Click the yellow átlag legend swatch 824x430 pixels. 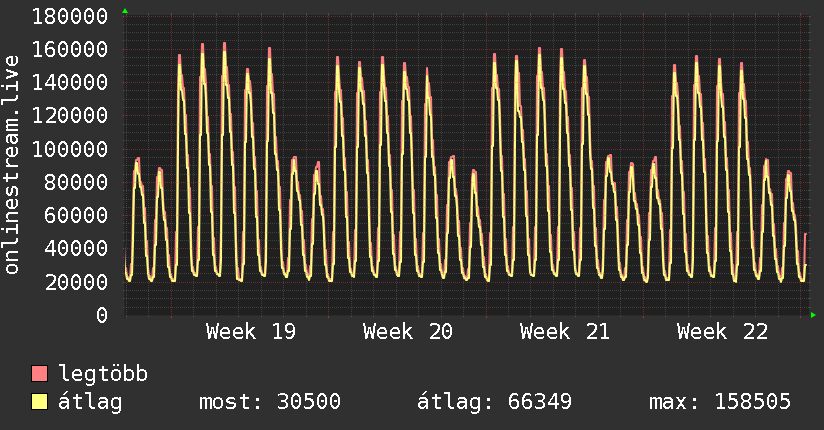point(39,402)
